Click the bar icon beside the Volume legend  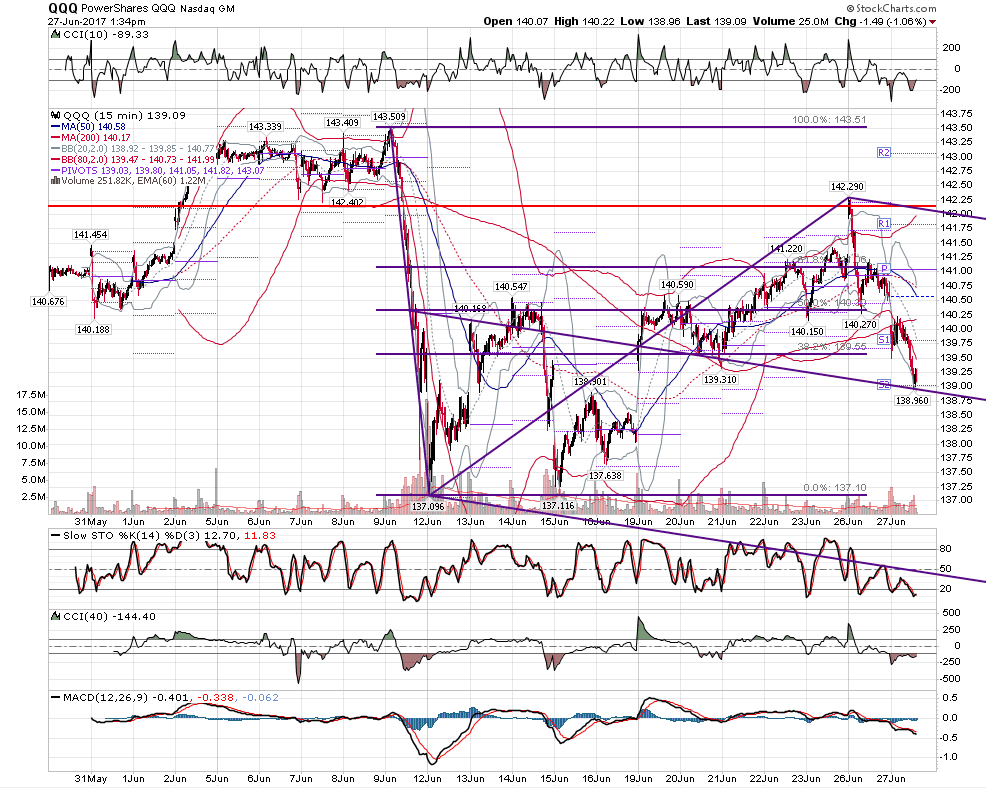pos(56,180)
